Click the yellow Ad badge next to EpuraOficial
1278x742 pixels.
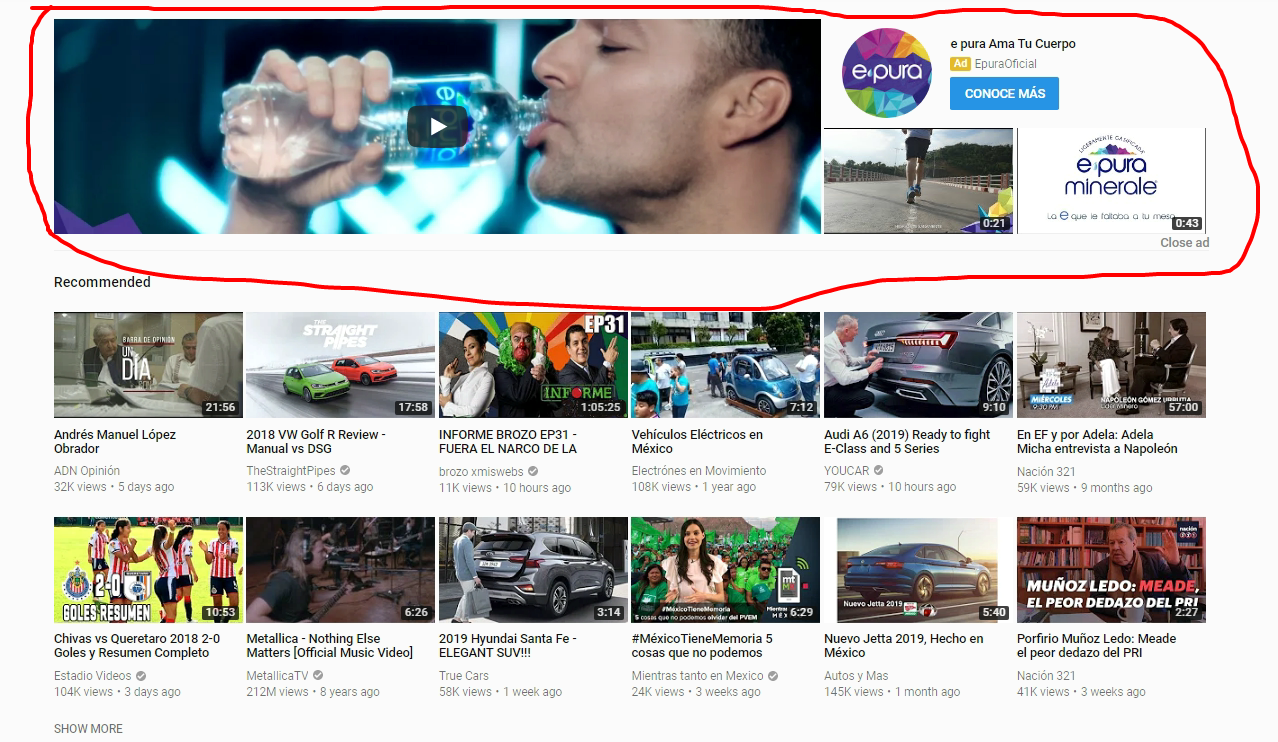(x=960, y=63)
